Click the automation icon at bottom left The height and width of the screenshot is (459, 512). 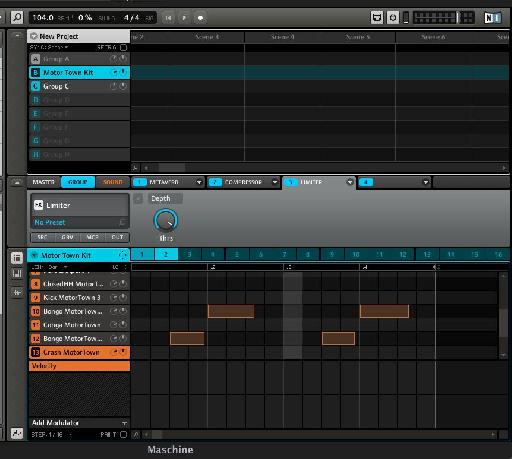pos(17,433)
